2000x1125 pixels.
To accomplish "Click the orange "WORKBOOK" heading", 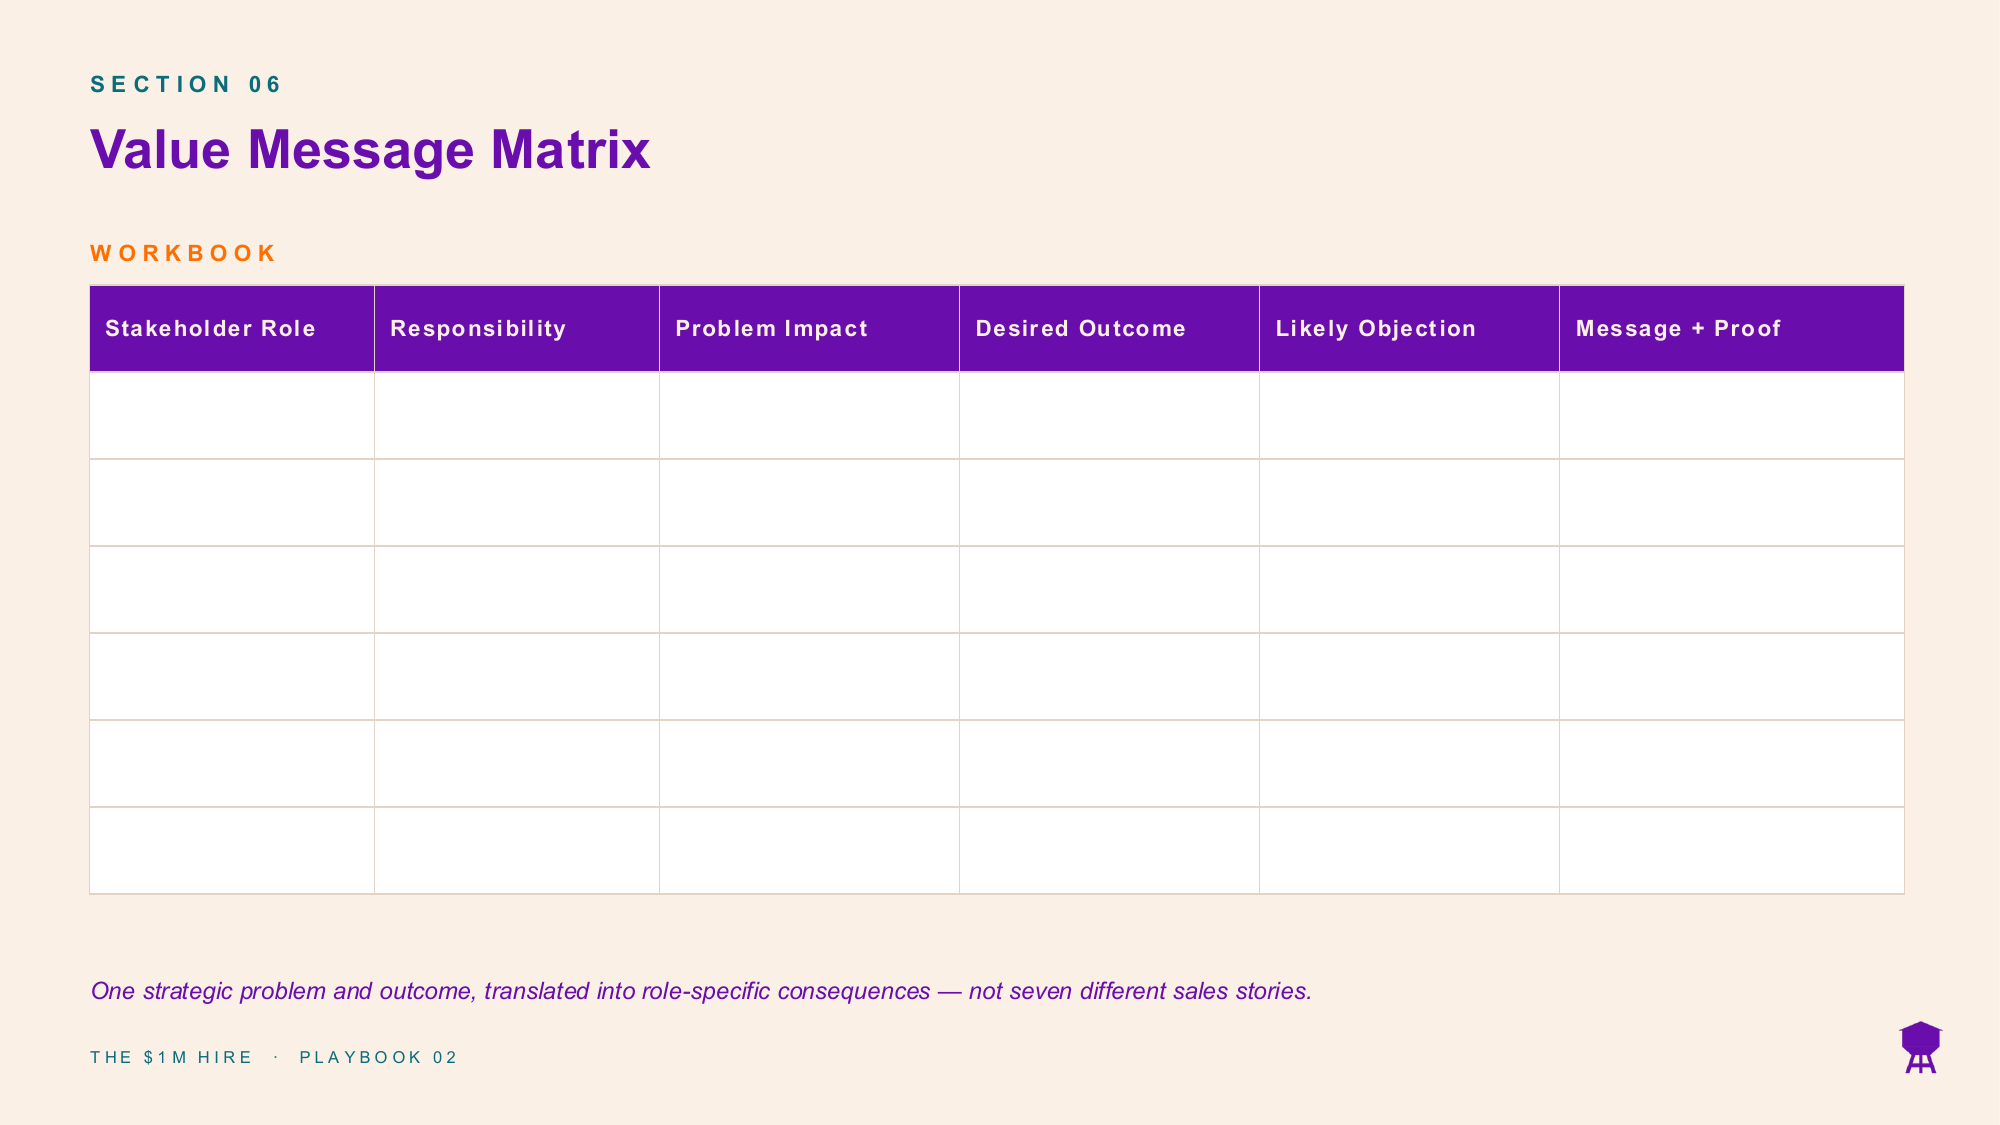I will tap(183, 253).
